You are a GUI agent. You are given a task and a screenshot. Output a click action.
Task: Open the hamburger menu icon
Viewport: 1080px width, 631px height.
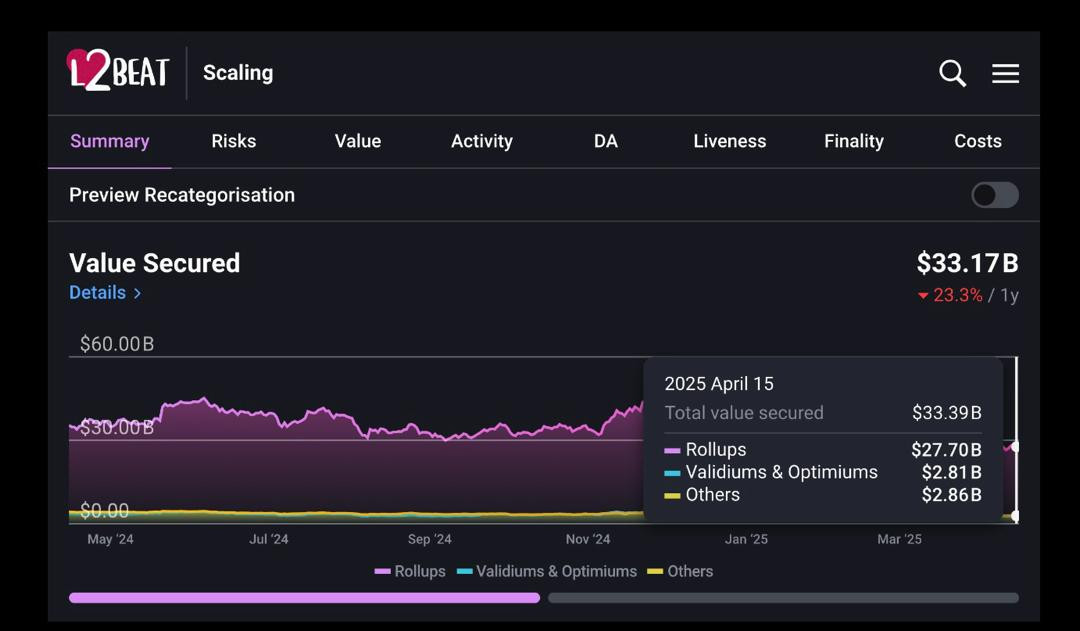(1005, 73)
